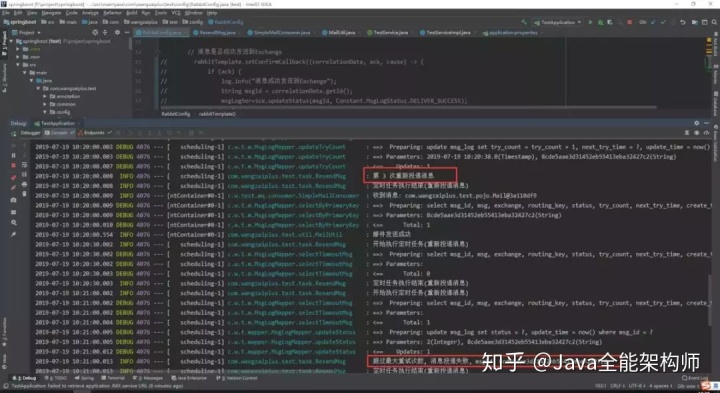Open the File menu
The width and height of the screenshot is (720, 393).
coord(6,13)
